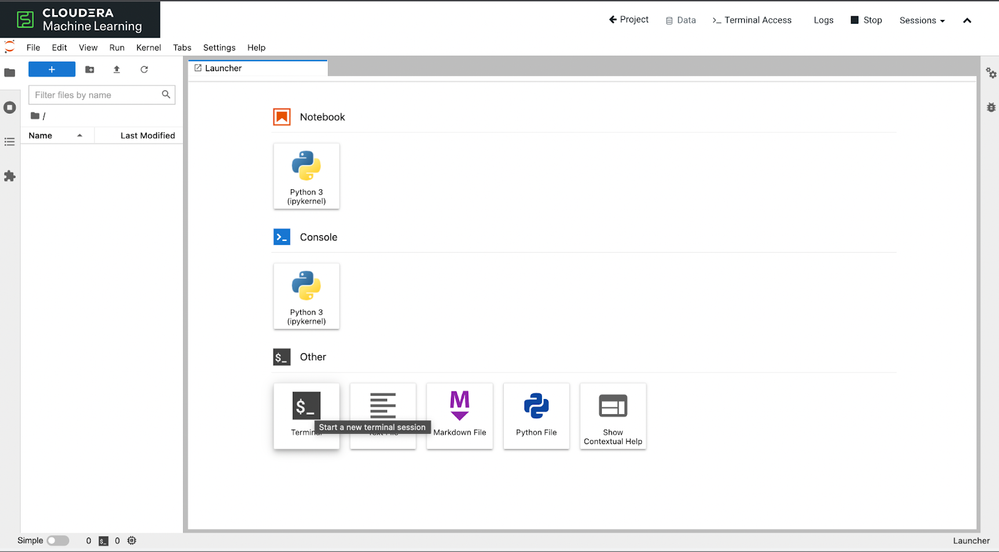Click the upload files icon
This screenshot has height=552, width=999.
(117, 69)
